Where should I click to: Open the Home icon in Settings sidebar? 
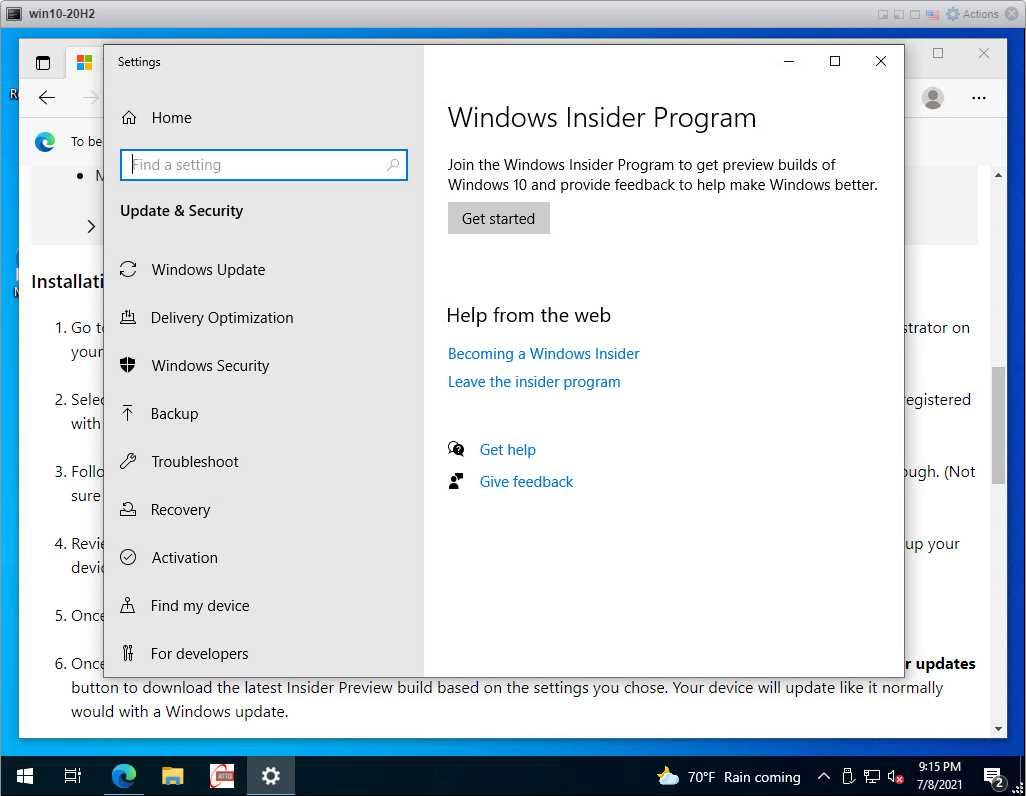coord(129,118)
